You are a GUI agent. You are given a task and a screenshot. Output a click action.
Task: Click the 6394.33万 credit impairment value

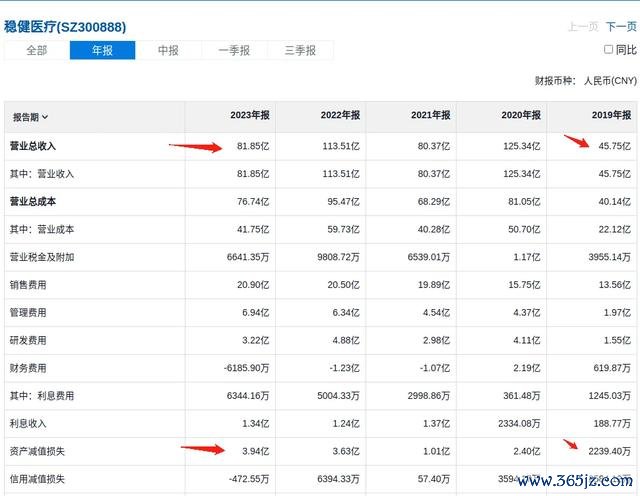(x=338, y=479)
